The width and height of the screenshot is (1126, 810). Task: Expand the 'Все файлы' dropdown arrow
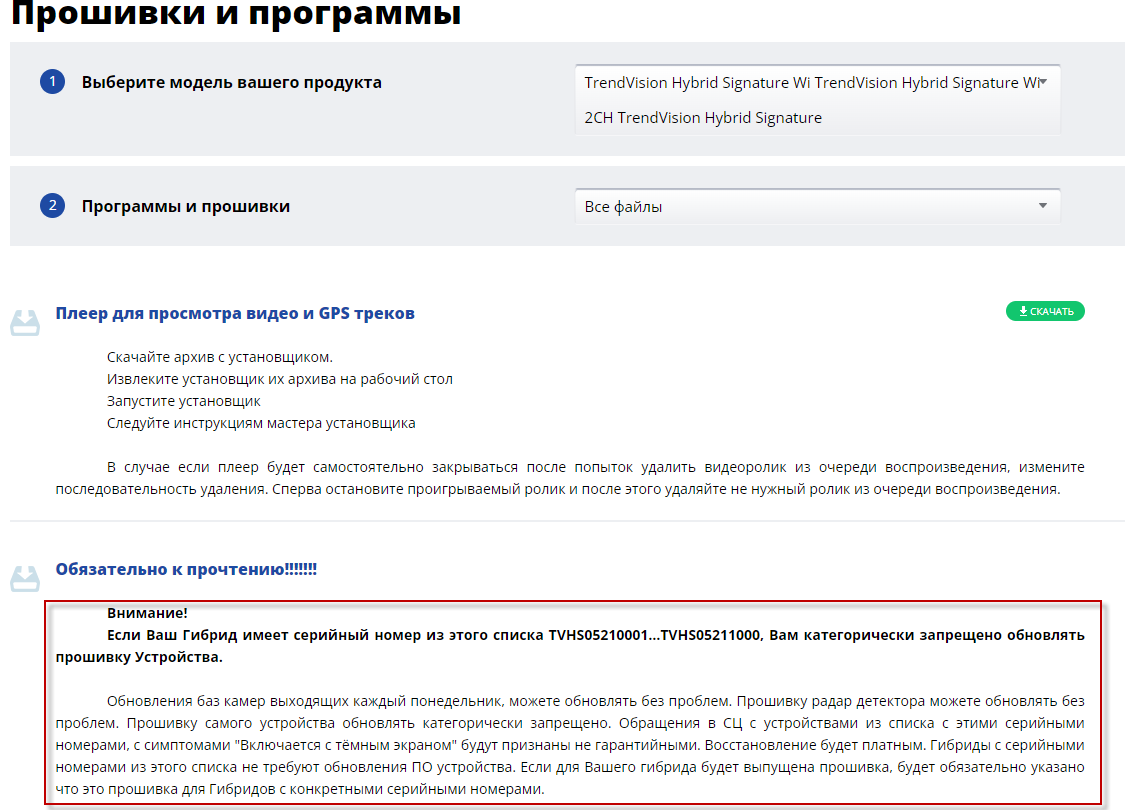coord(1042,206)
